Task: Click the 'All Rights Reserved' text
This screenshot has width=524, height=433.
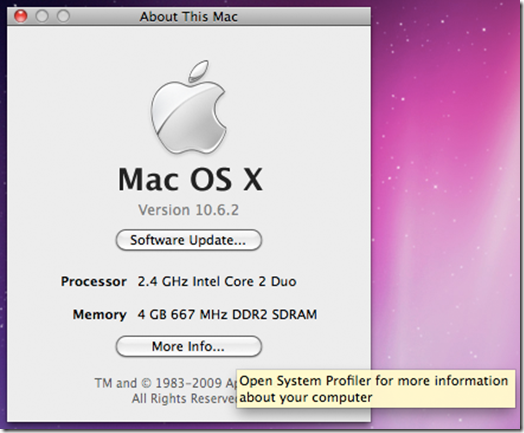Action: [184, 398]
